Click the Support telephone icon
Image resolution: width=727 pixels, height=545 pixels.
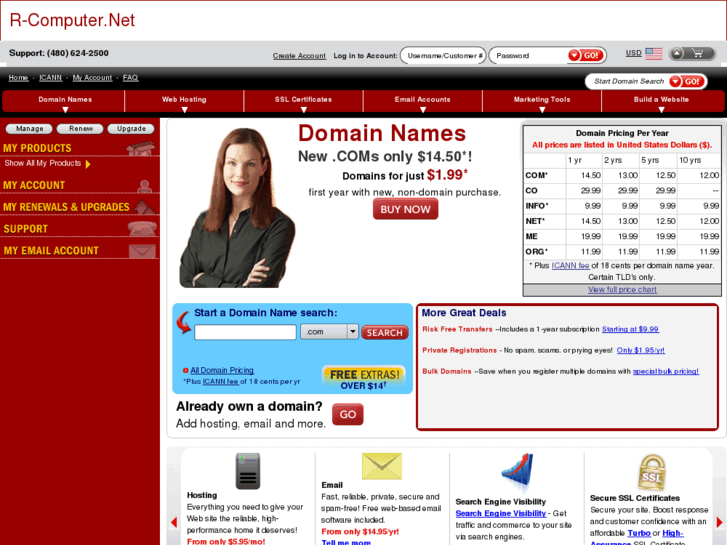[x=142, y=228]
